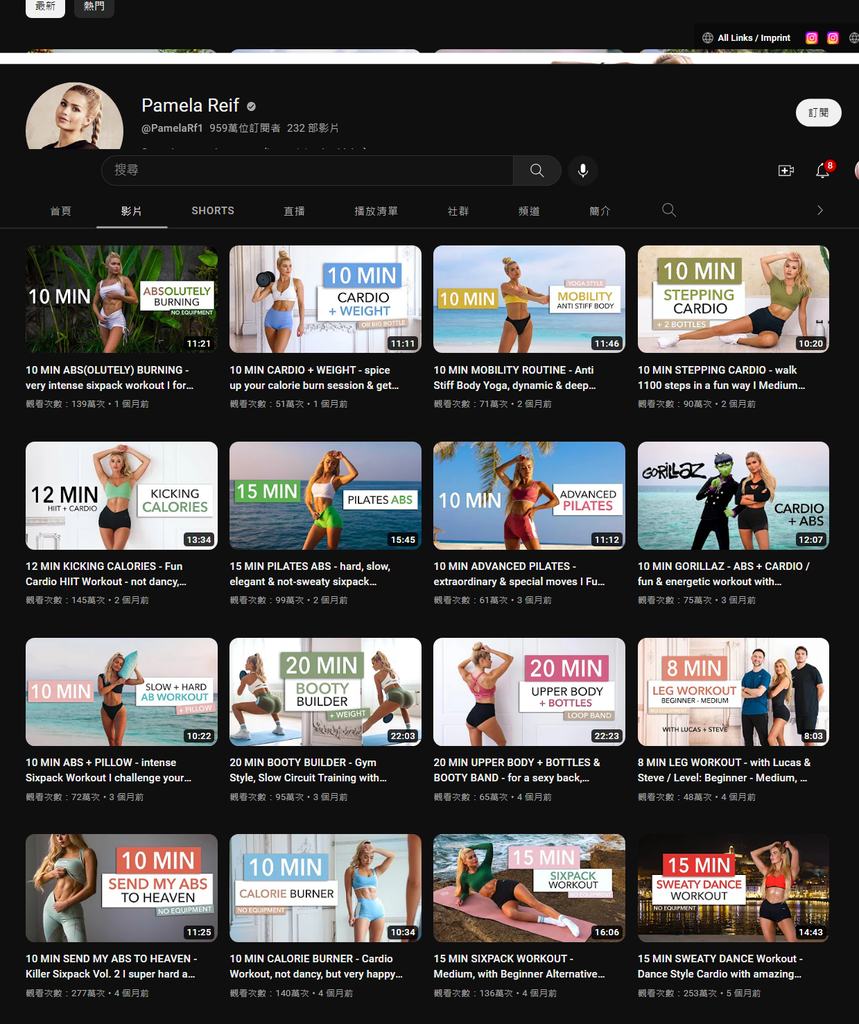Click the magnifier search button beside the search box
859x1024 pixels.
click(537, 170)
